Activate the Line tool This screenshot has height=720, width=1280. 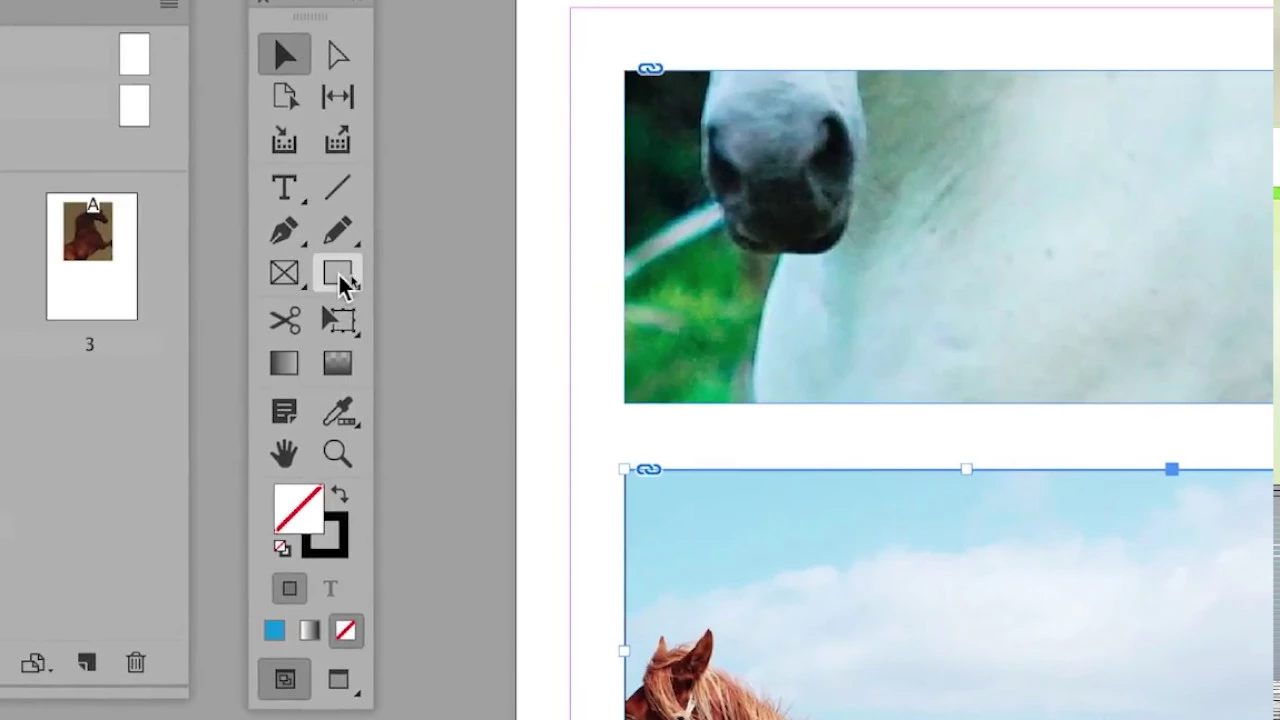tap(337, 187)
